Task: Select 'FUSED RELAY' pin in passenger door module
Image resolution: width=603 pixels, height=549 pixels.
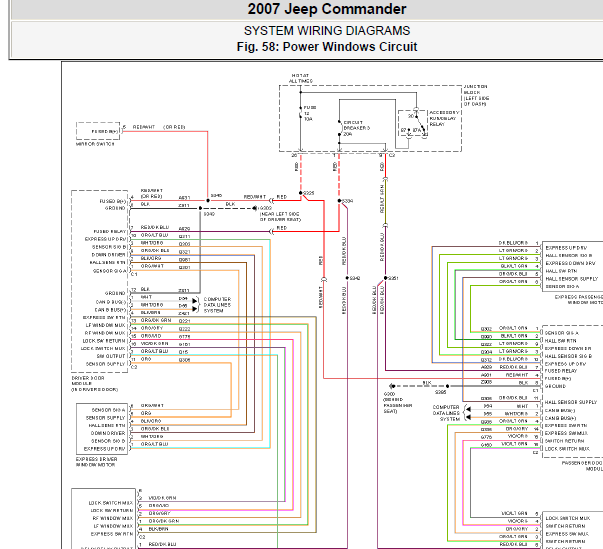Action: click(x=561, y=371)
